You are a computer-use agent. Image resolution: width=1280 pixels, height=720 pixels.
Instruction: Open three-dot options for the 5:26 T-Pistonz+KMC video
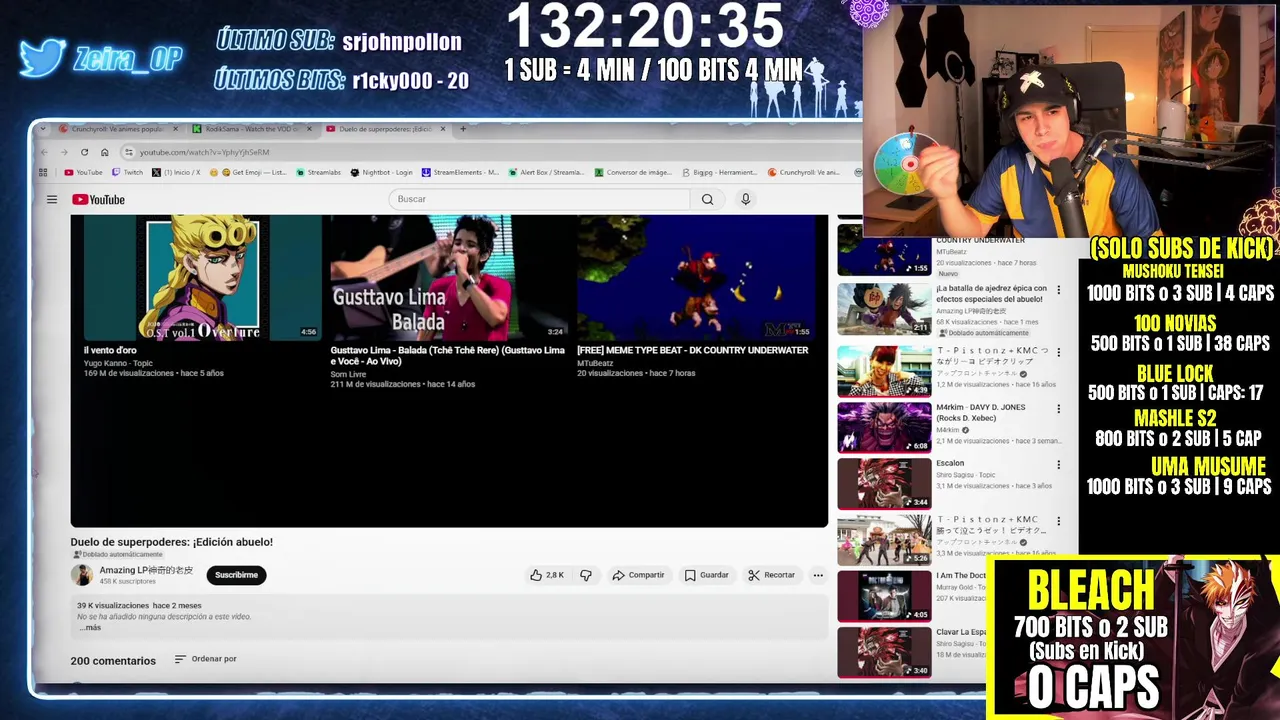point(1059,521)
